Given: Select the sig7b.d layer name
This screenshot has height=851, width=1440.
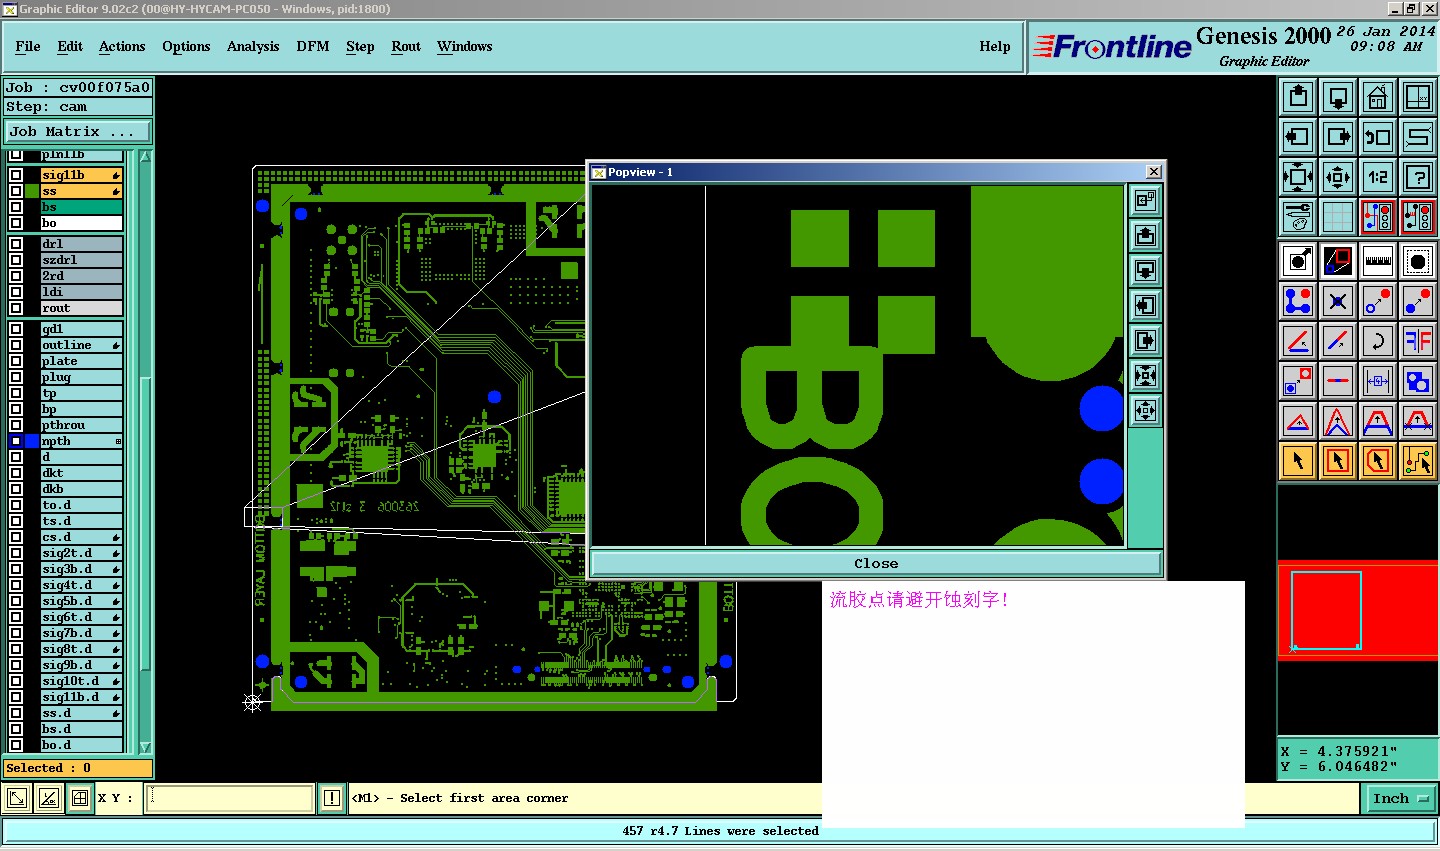Looking at the screenshot, I should pos(82,633).
